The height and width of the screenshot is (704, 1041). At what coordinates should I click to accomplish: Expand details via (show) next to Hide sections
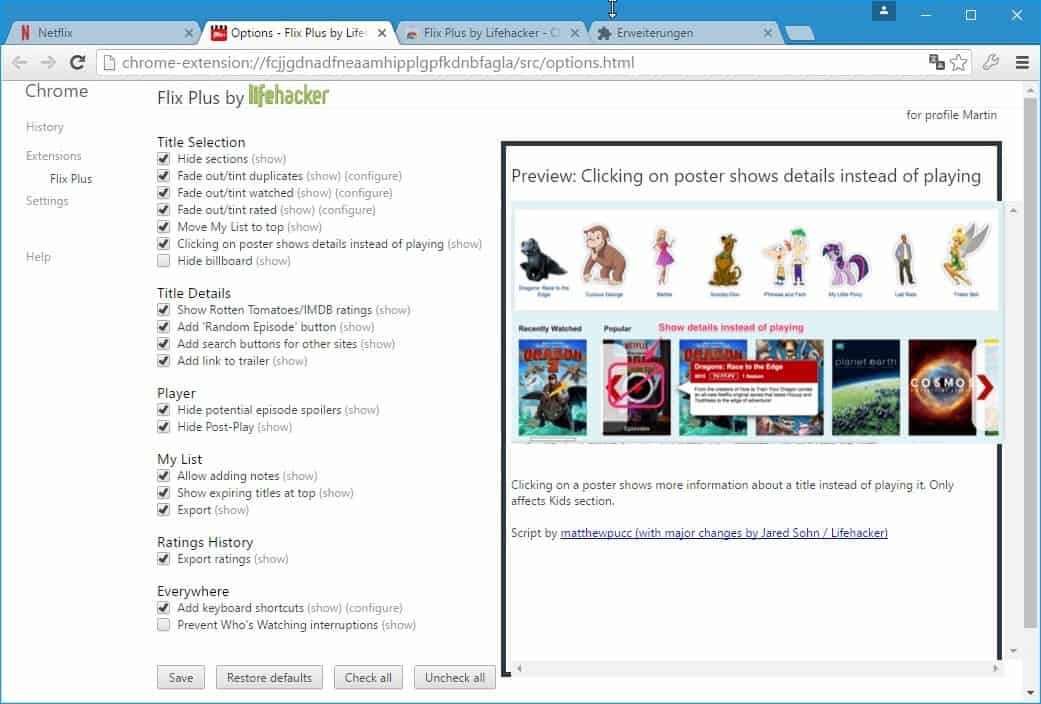pos(268,158)
